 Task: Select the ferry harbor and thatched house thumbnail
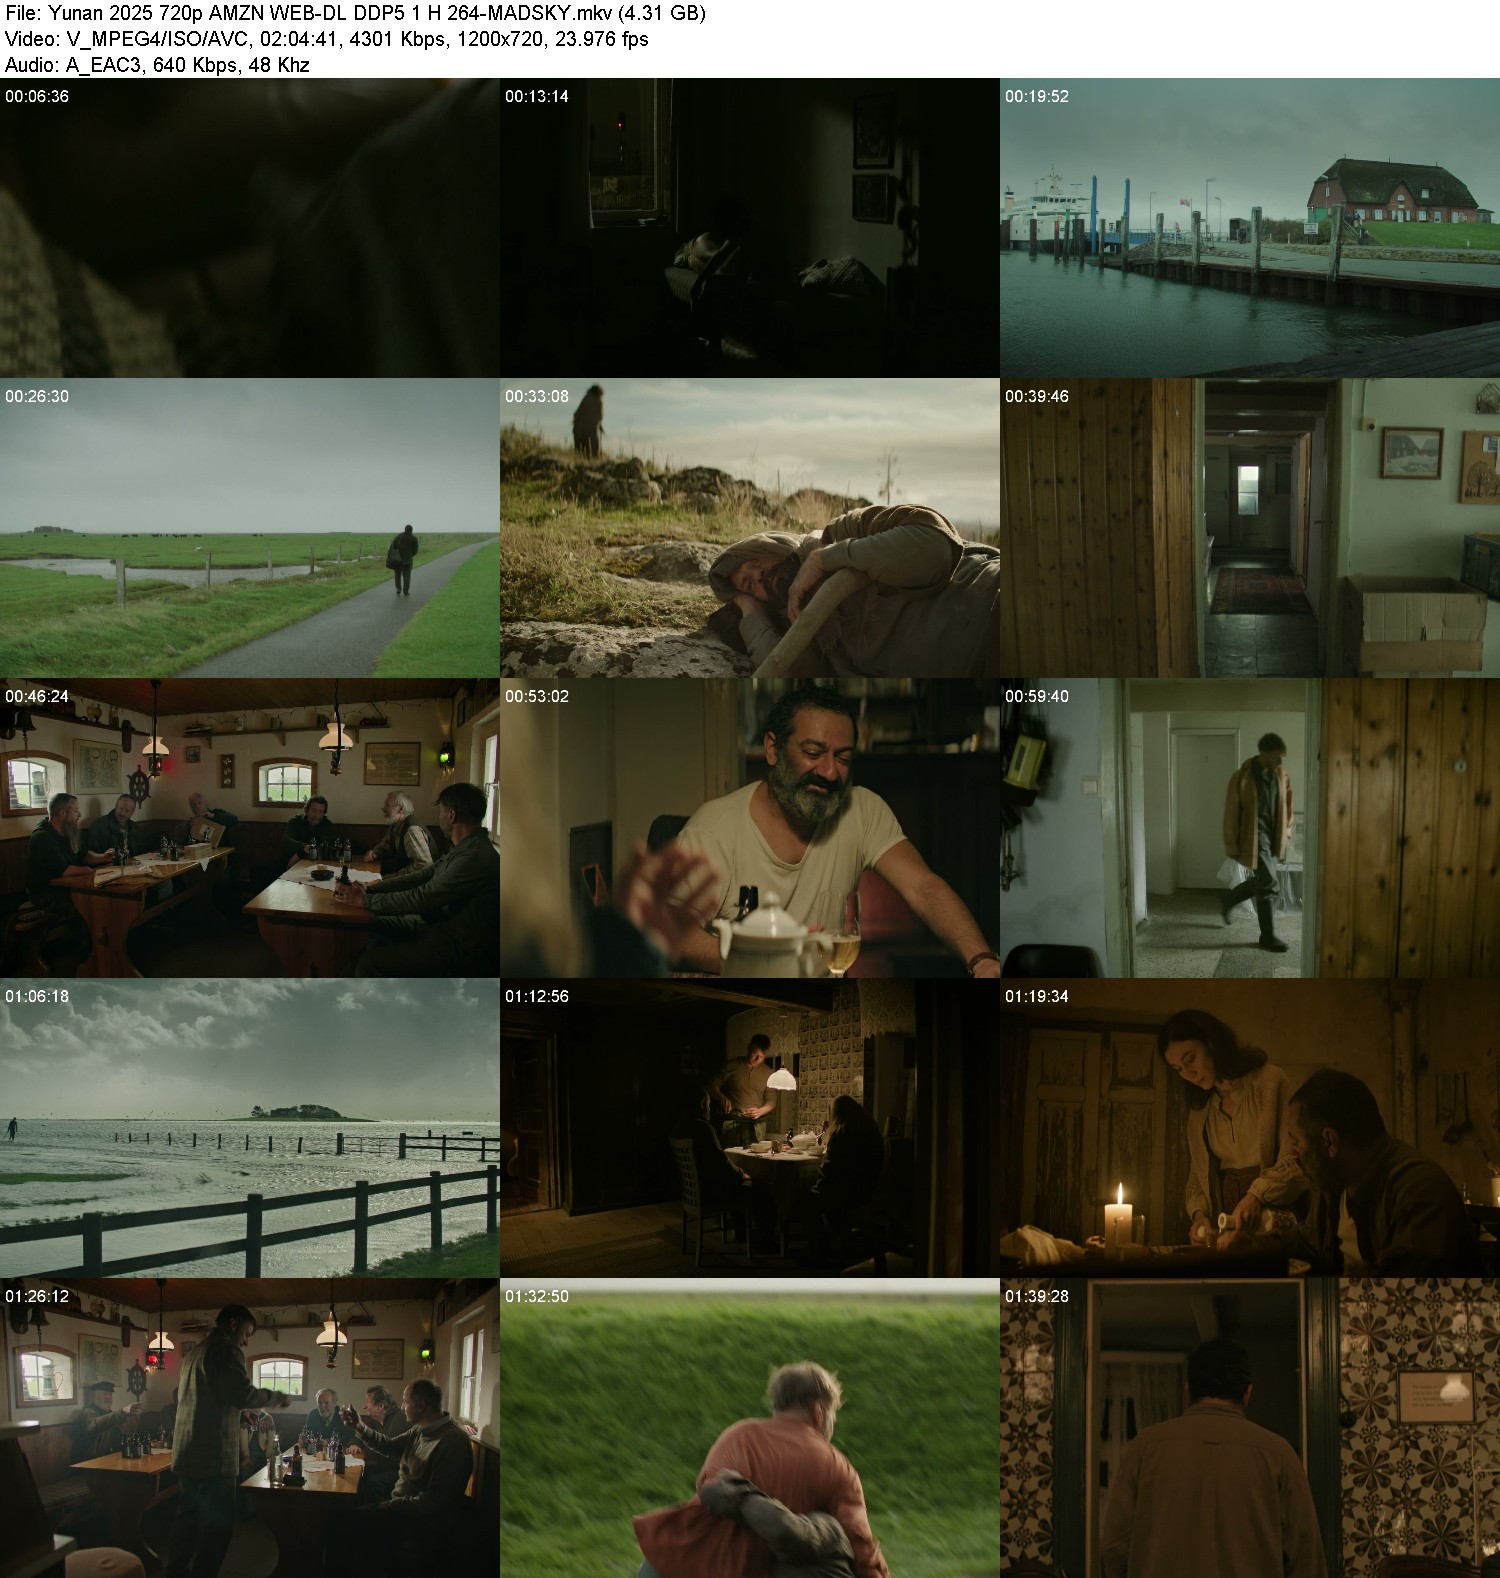(1250, 228)
